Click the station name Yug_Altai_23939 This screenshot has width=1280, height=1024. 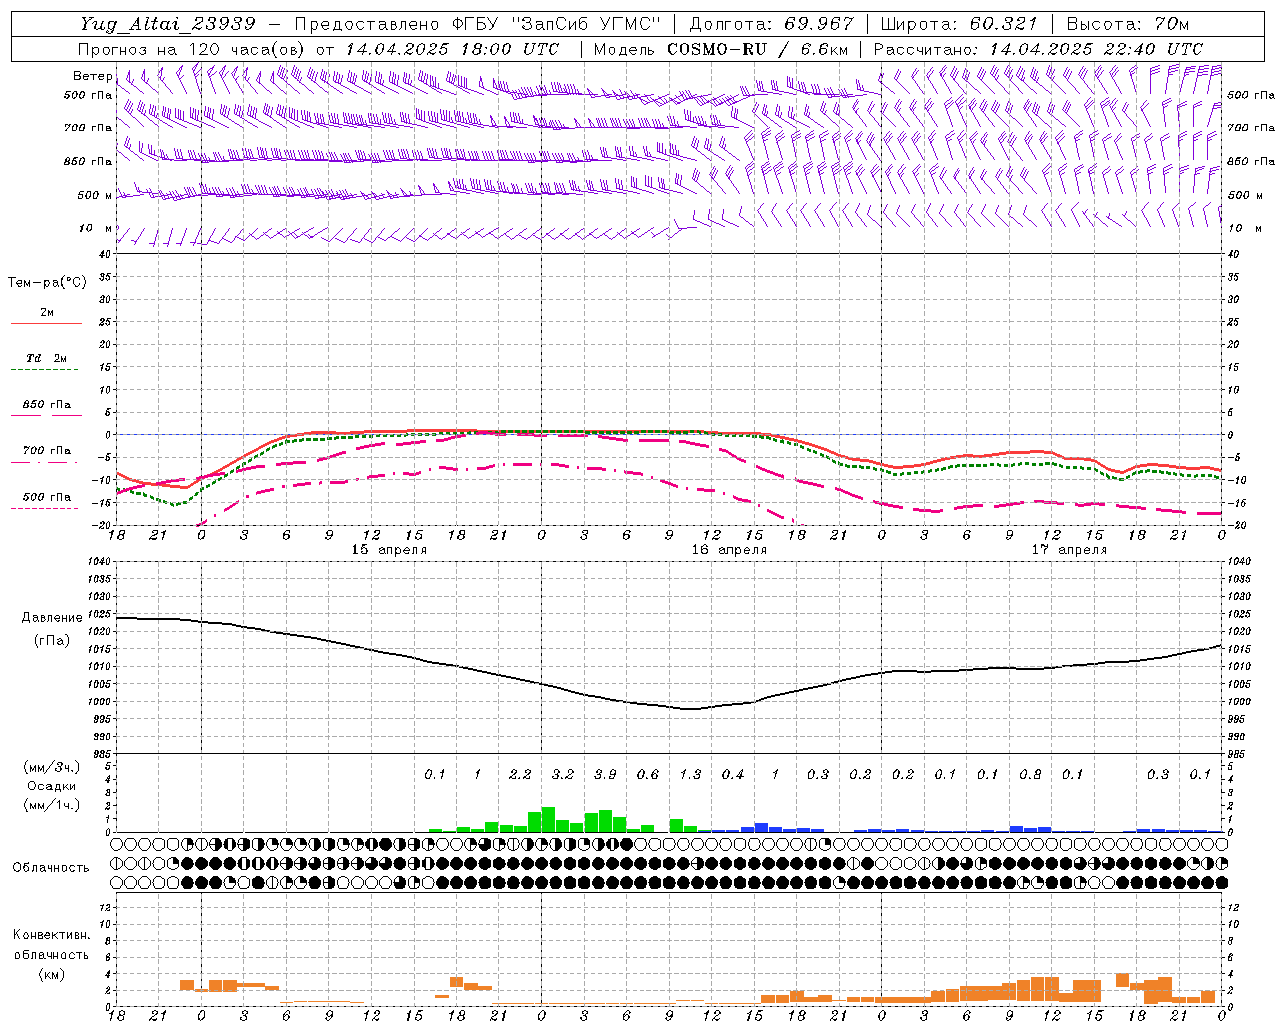click(168, 24)
